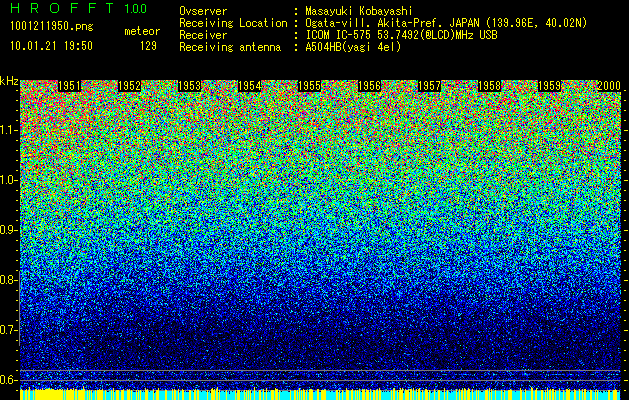Click the Ovserver label

tap(203, 11)
